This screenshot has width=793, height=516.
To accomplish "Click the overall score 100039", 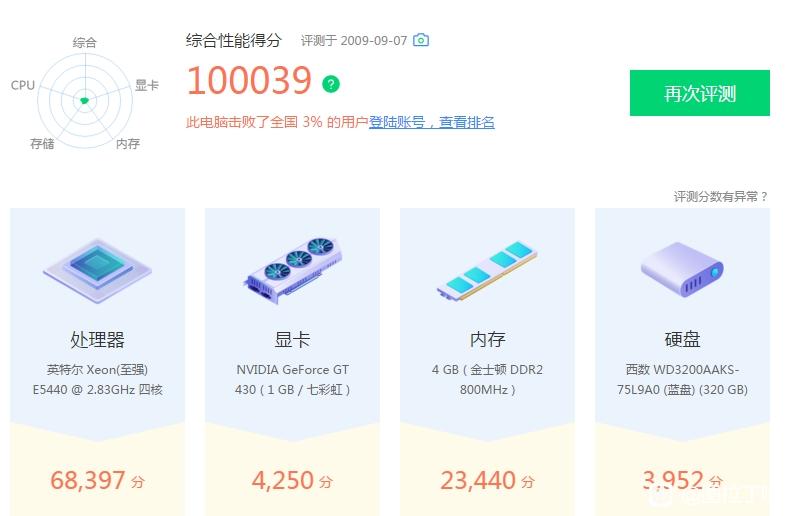I will 249,81.
